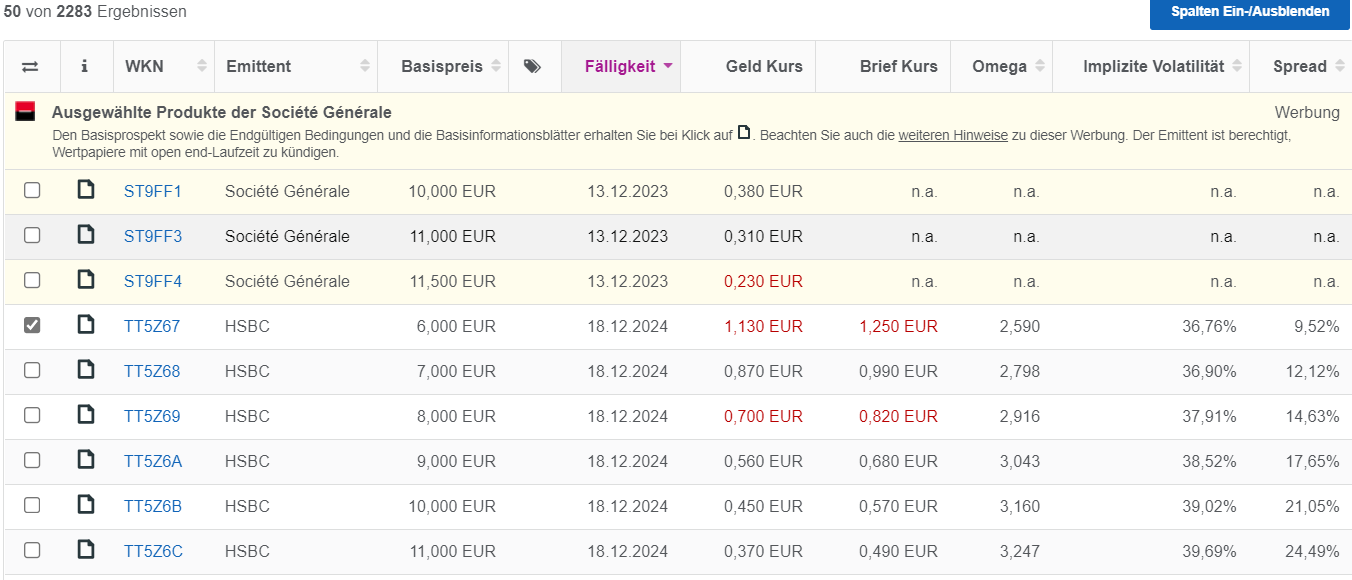Open the document icon in the ST9FF4 row

[86, 281]
